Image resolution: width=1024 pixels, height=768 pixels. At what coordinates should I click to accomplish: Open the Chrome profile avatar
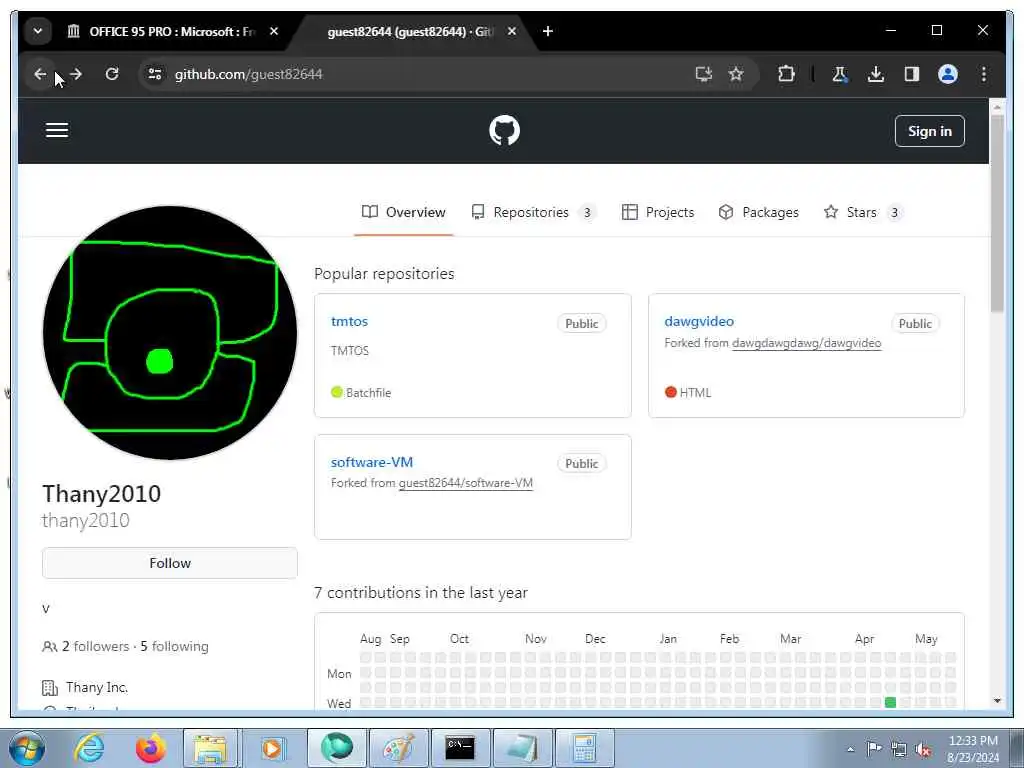[x=948, y=74]
